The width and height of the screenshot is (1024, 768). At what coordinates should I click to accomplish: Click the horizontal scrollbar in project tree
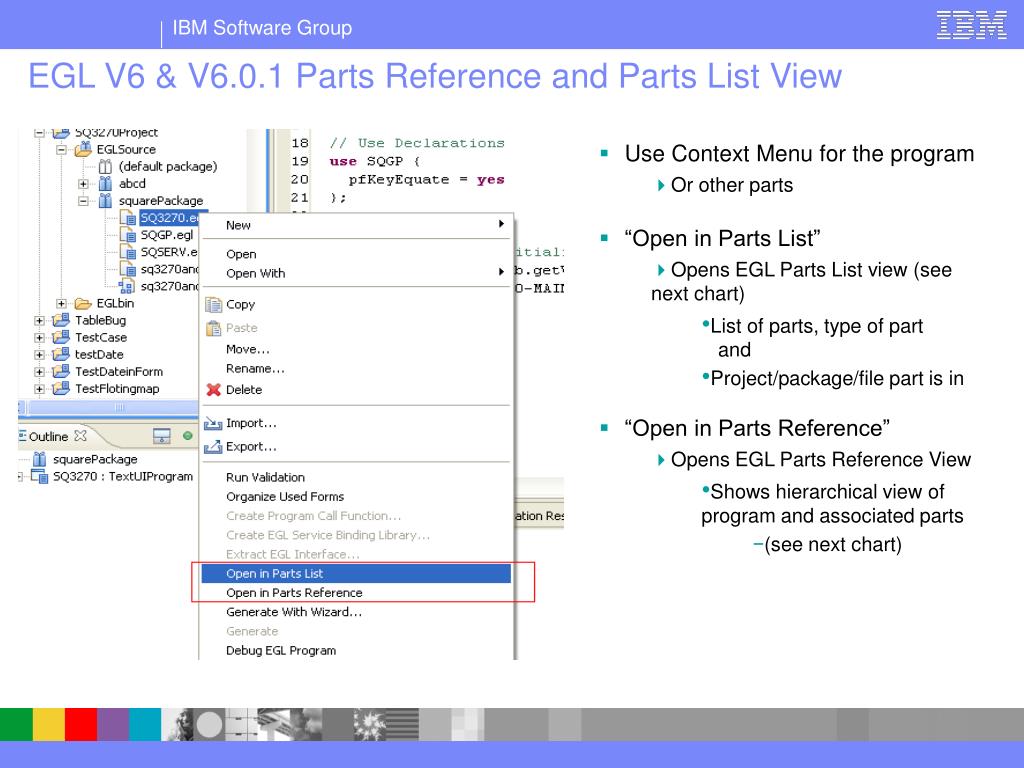coord(110,408)
